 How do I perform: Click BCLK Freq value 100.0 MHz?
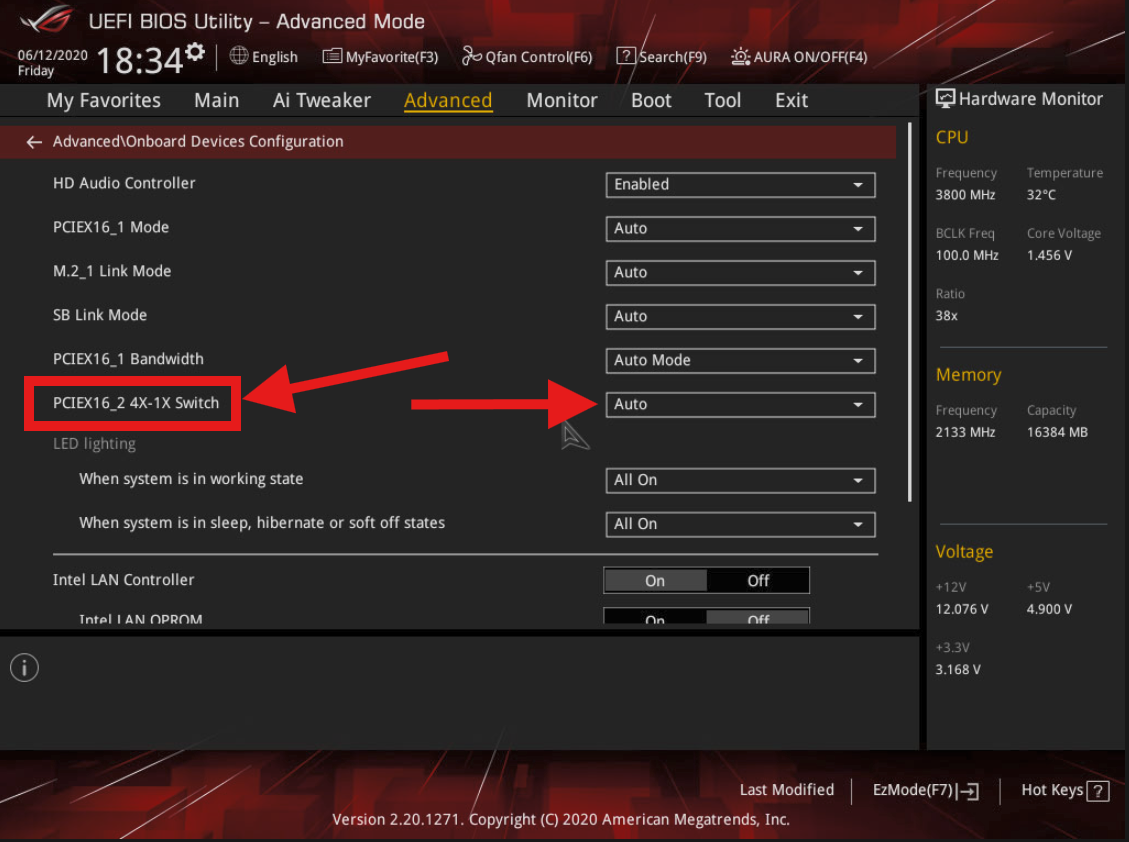pos(967,256)
